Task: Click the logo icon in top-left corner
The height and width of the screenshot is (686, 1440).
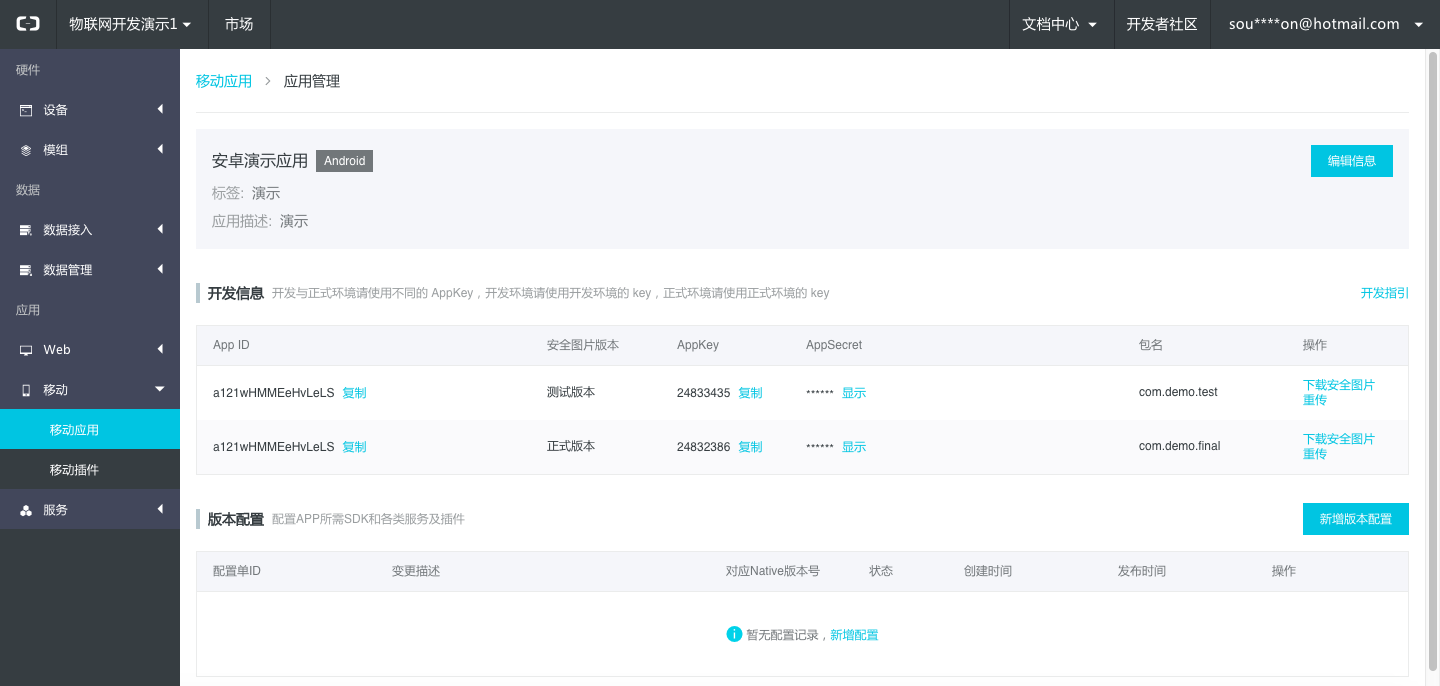Action: click(28, 24)
